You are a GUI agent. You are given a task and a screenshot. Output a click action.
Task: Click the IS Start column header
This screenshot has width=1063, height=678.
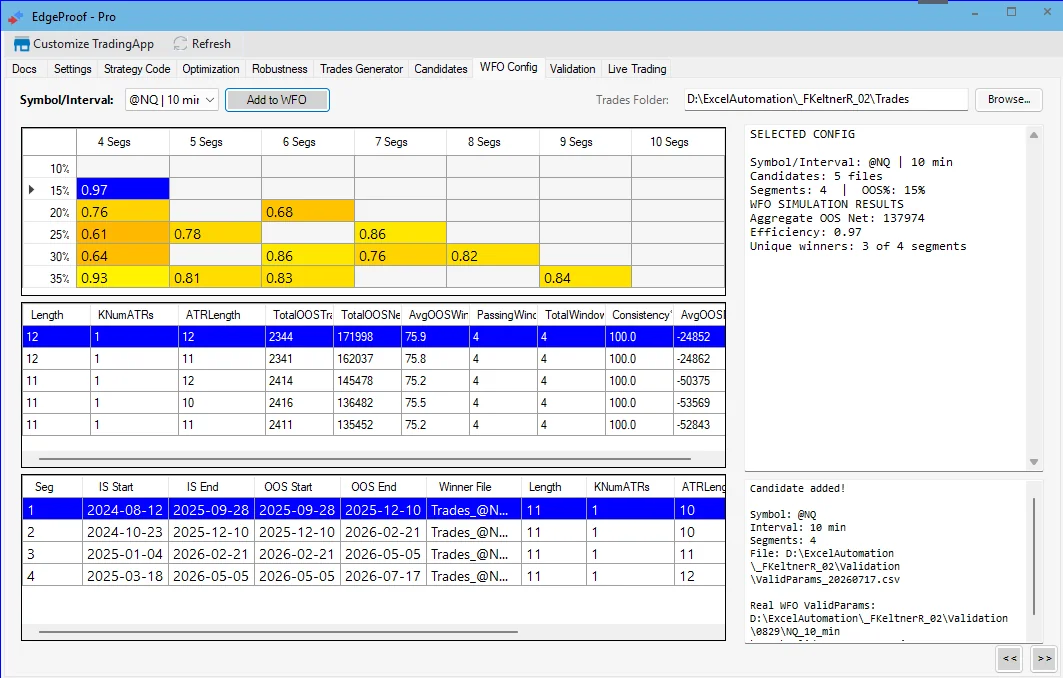point(125,487)
